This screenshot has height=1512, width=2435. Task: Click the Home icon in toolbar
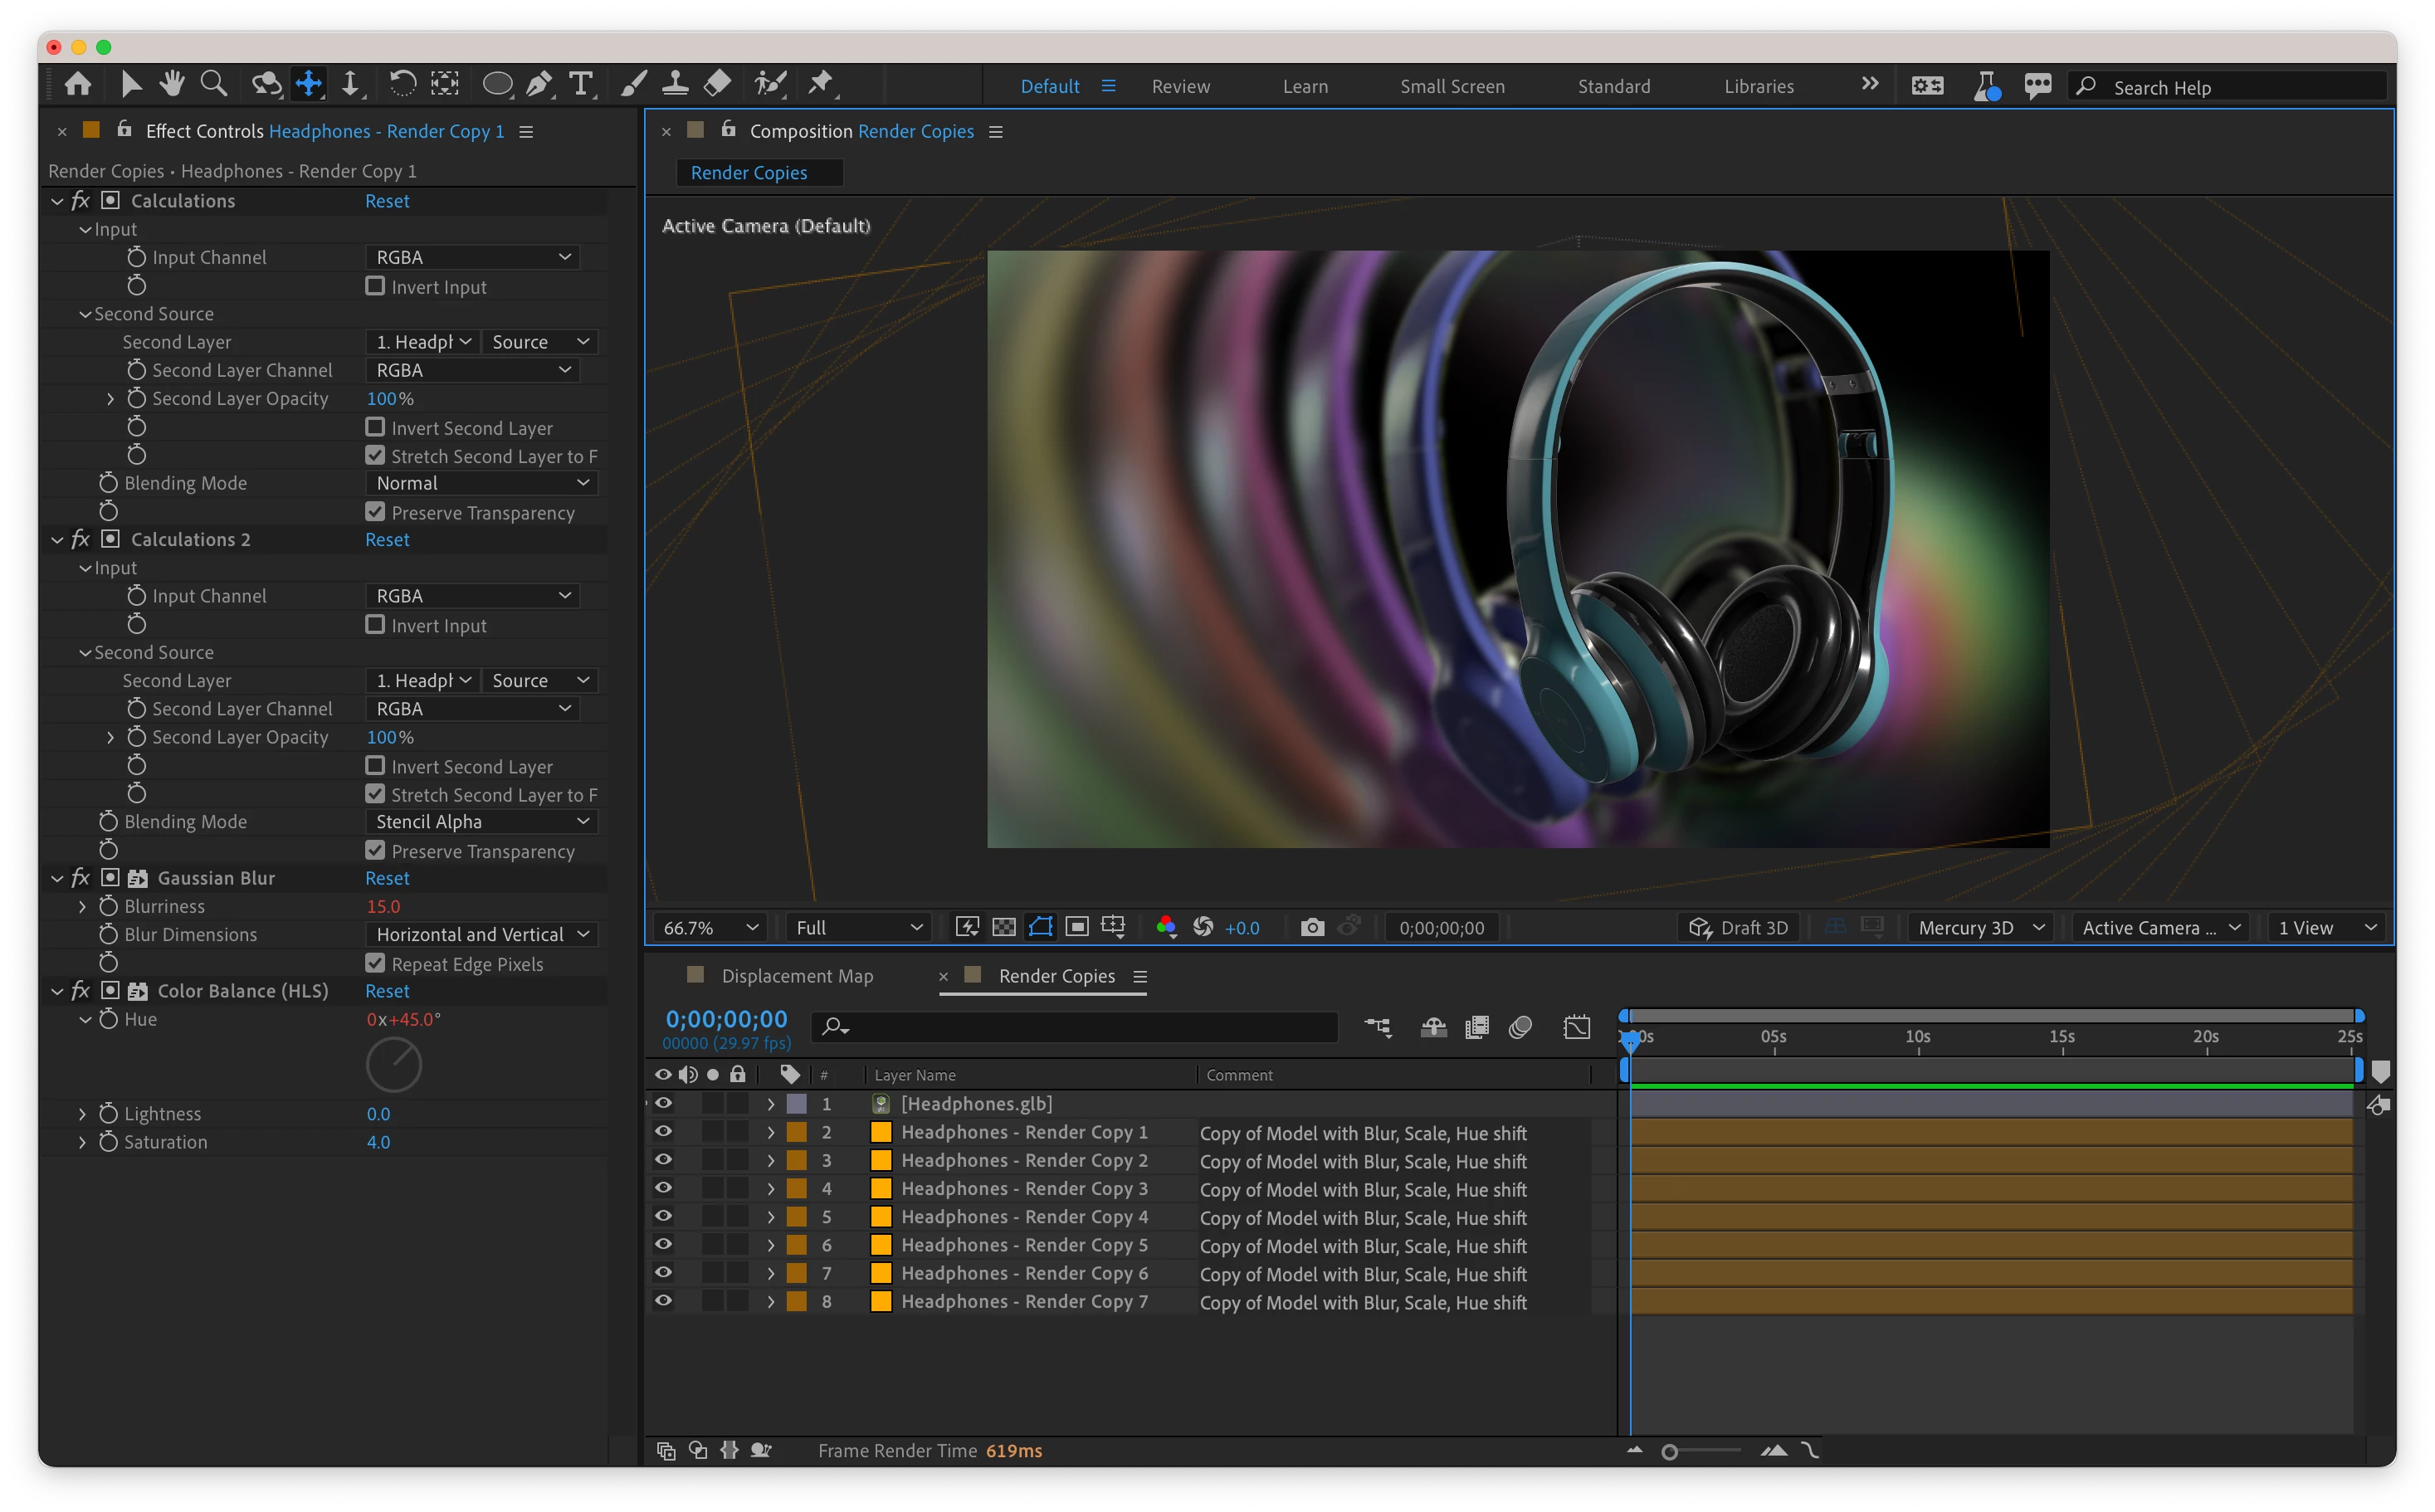78,84
